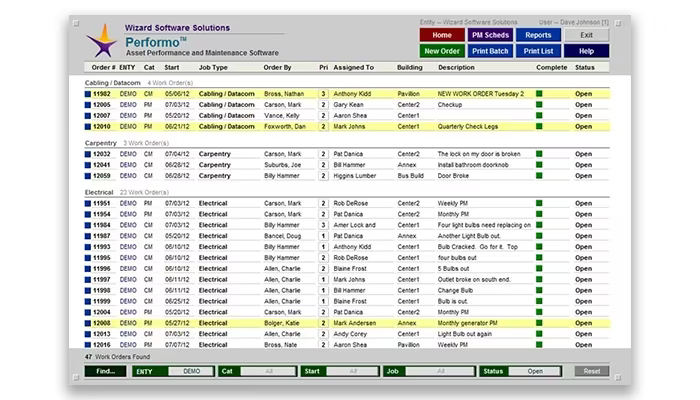Click blue square icon for order 12010
This screenshot has height=400, width=700.
88,127
